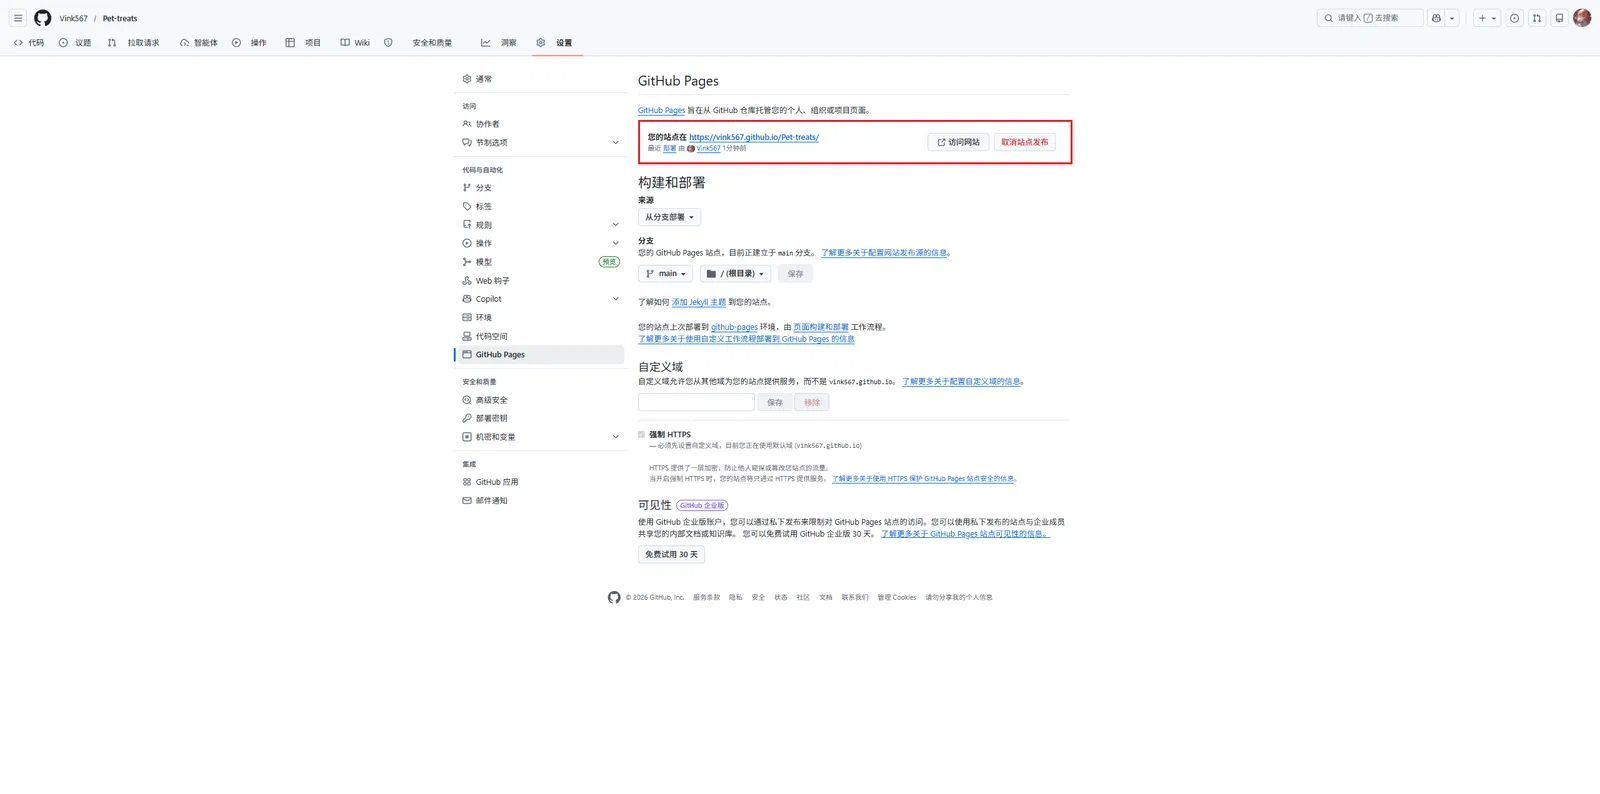Open 通常 (General) settings in sidebar
The image size is (1600, 794).
click(x=540, y=79)
